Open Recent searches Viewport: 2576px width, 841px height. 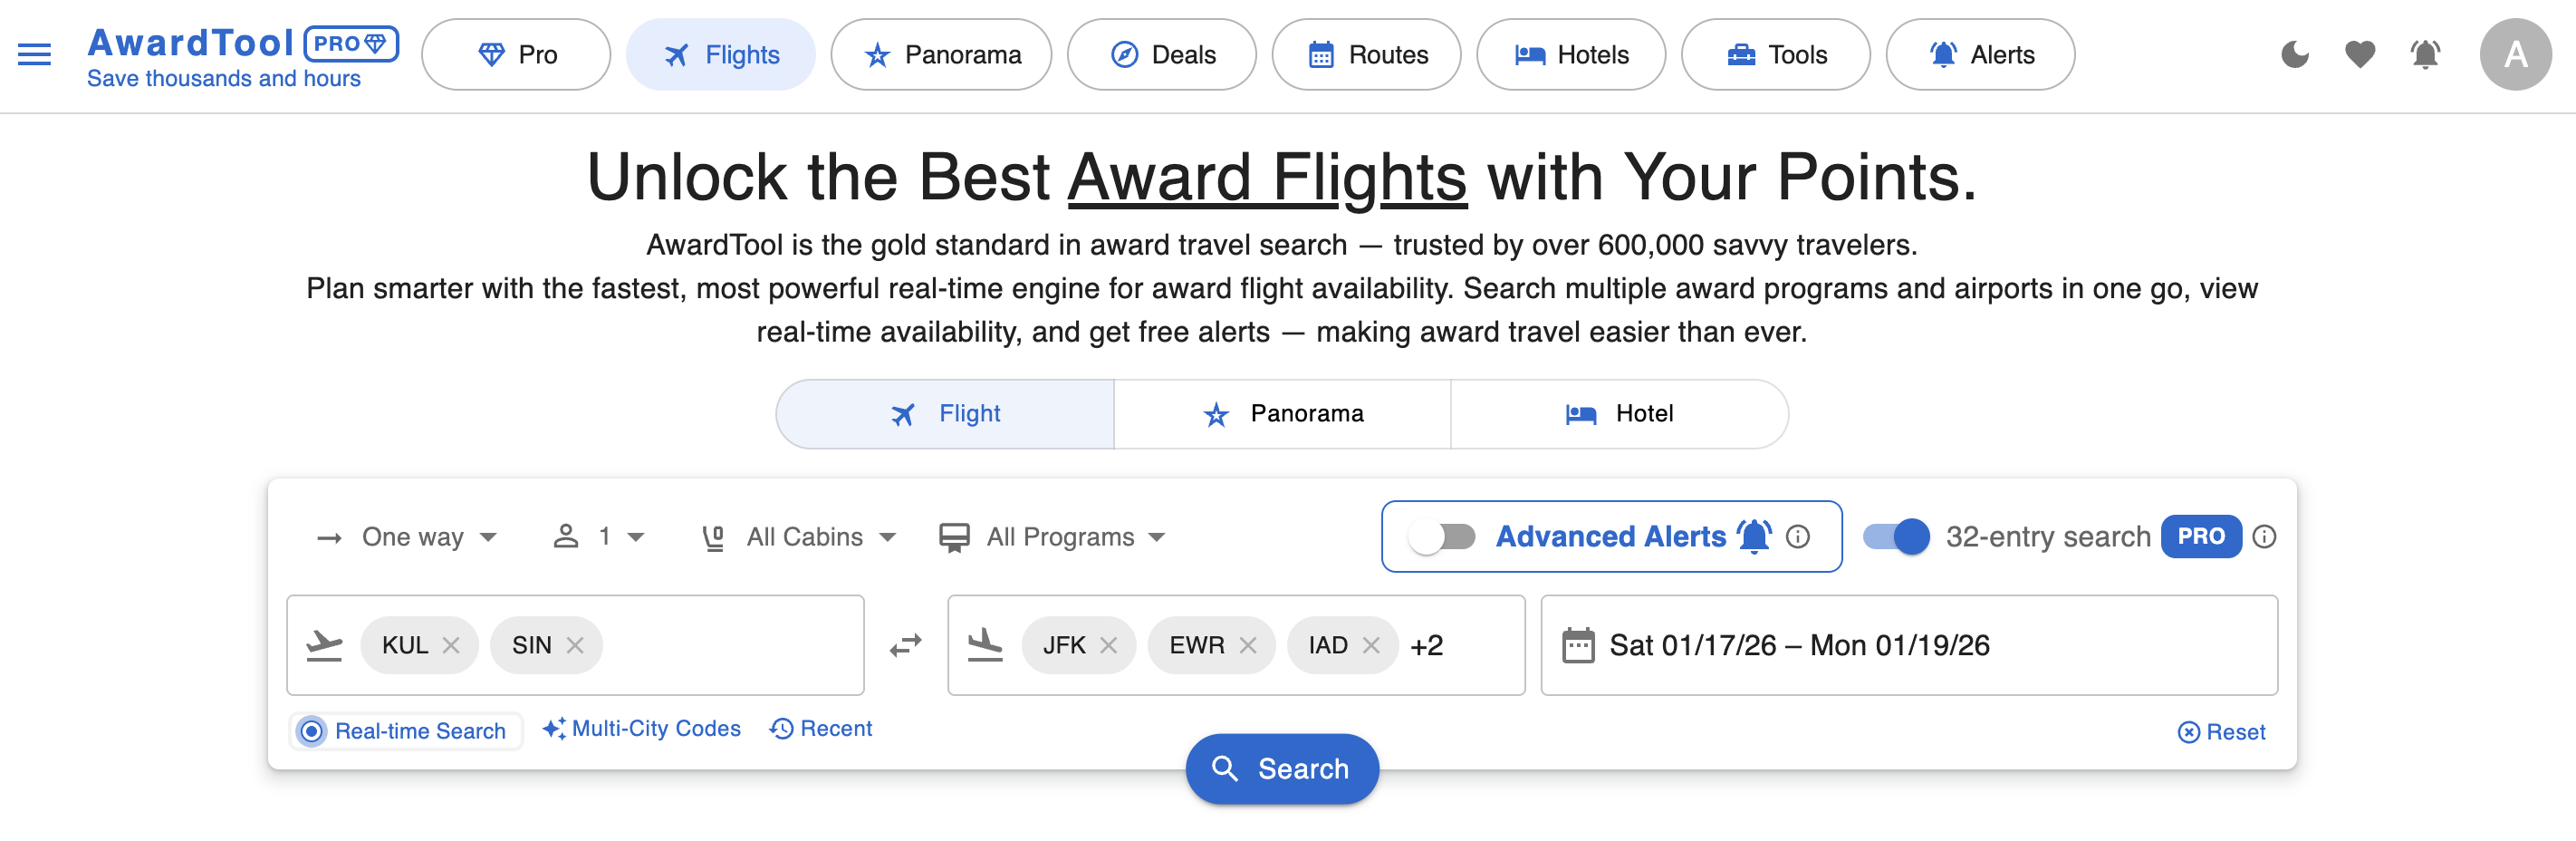click(821, 729)
